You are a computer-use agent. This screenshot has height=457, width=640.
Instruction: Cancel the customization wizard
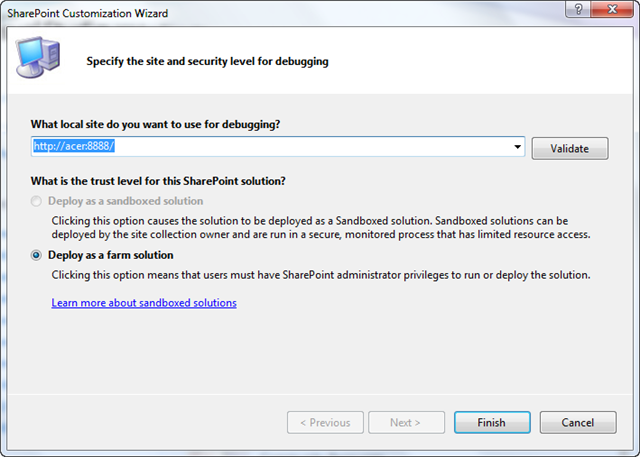coord(578,422)
